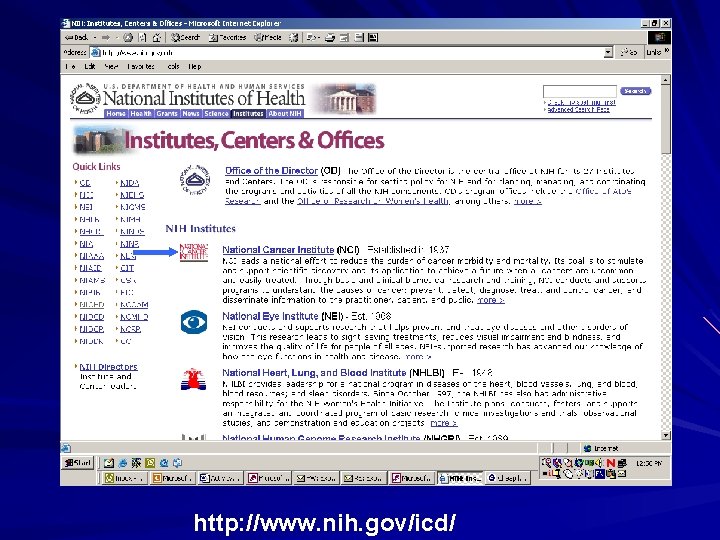
Task: Open the Search pane from the toolbar
Action: pos(185,38)
